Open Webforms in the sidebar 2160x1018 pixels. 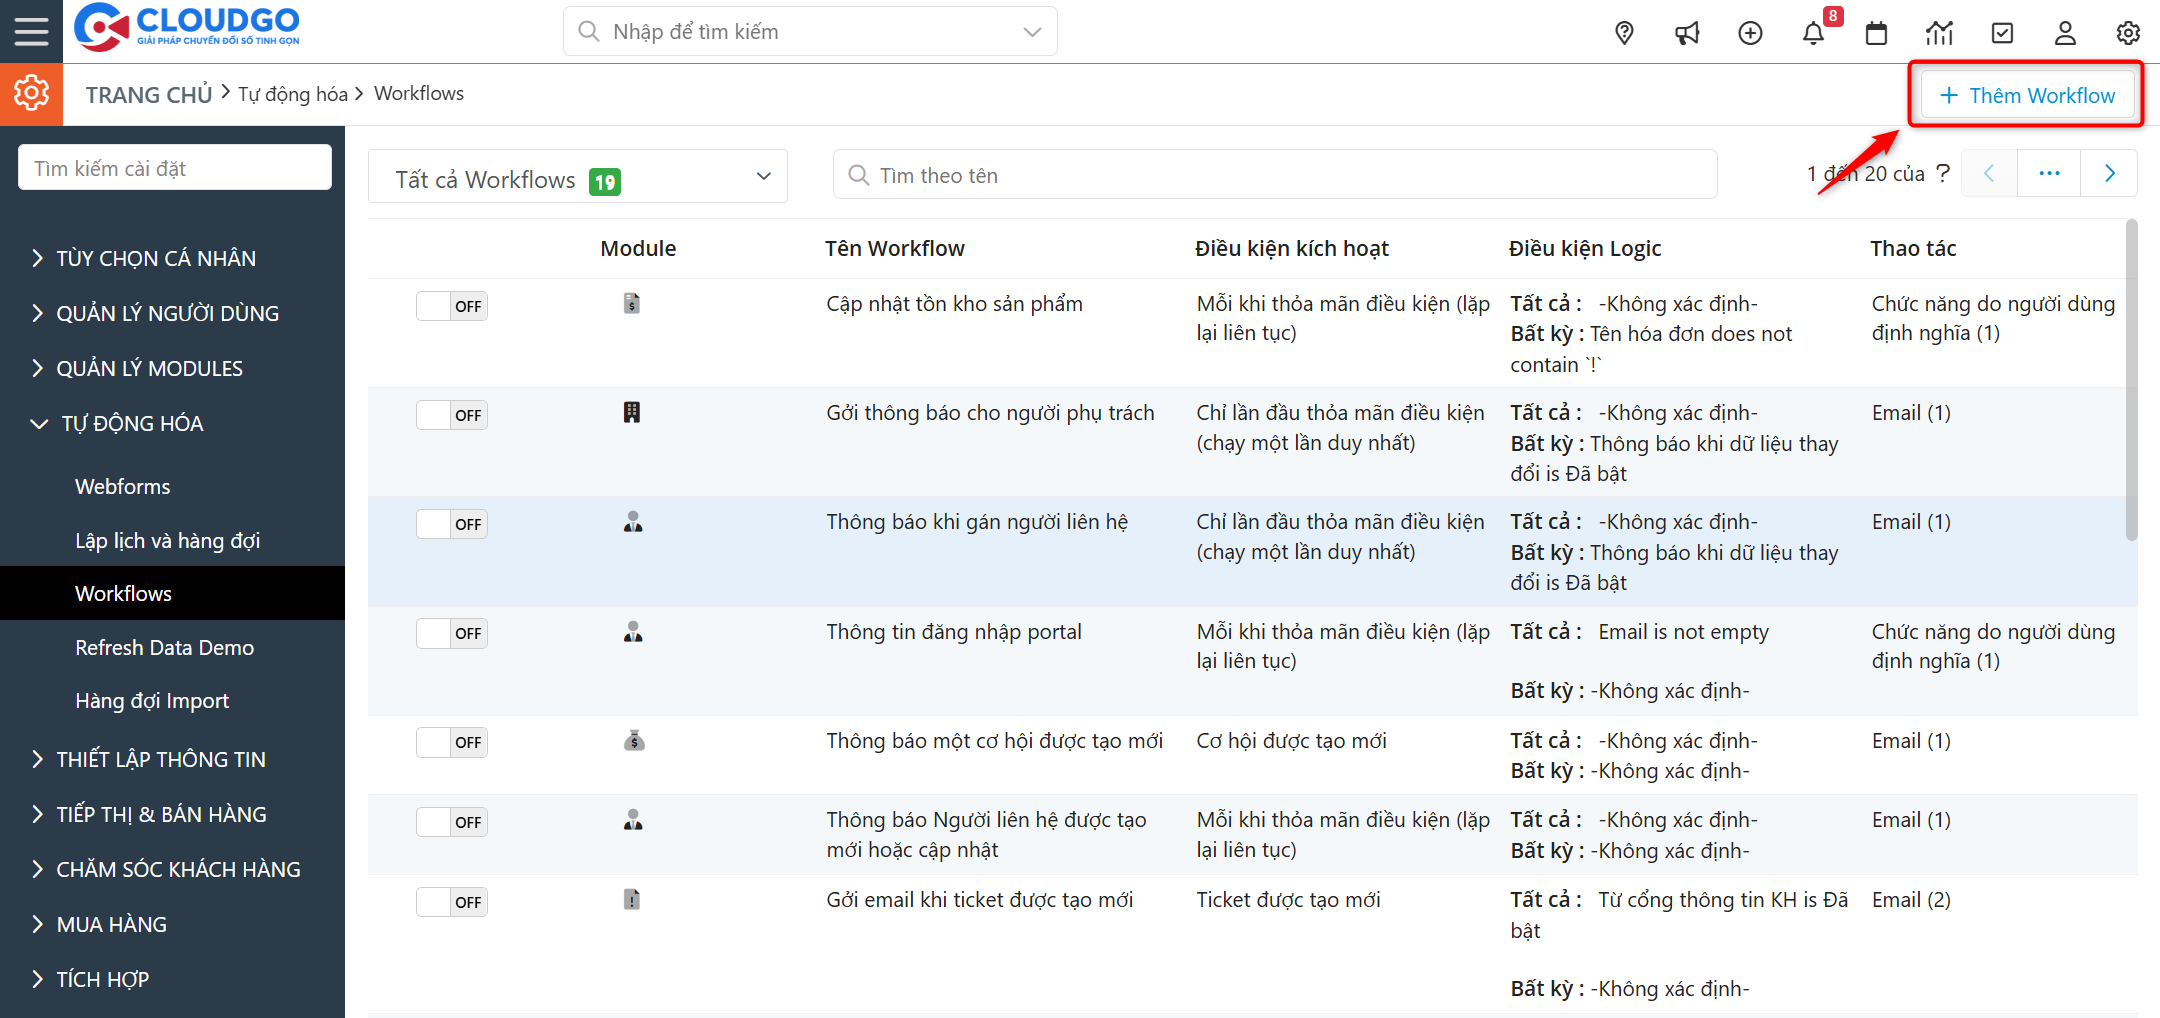(123, 486)
